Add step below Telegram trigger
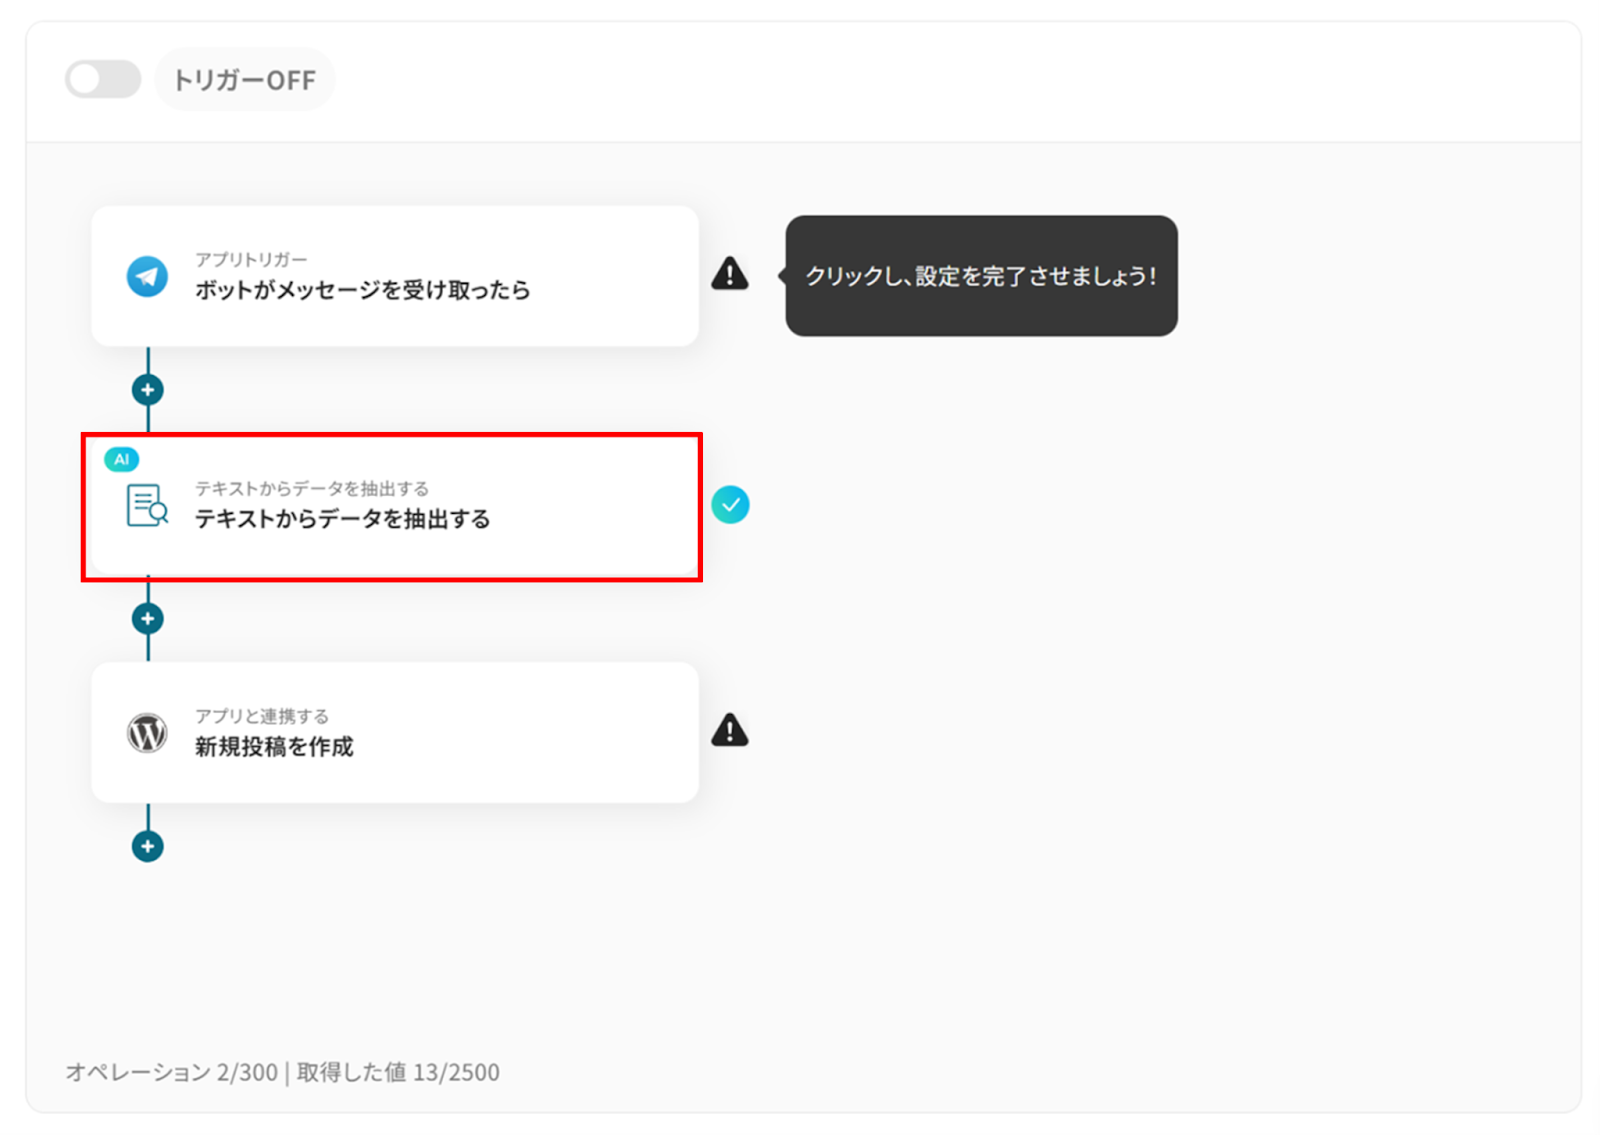The width and height of the screenshot is (1600, 1135). pyautogui.click(x=148, y=390)
